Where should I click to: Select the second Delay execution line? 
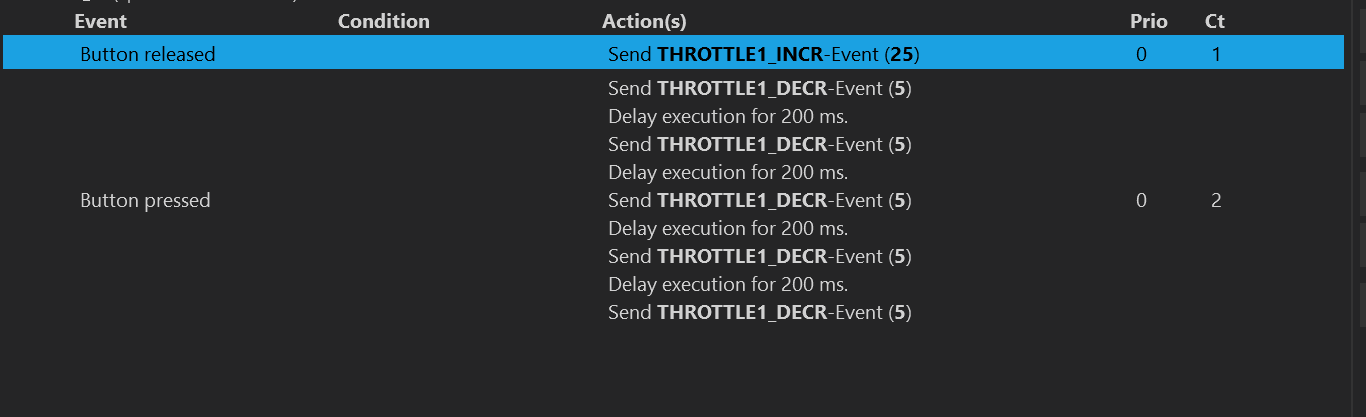click(727, 172)
